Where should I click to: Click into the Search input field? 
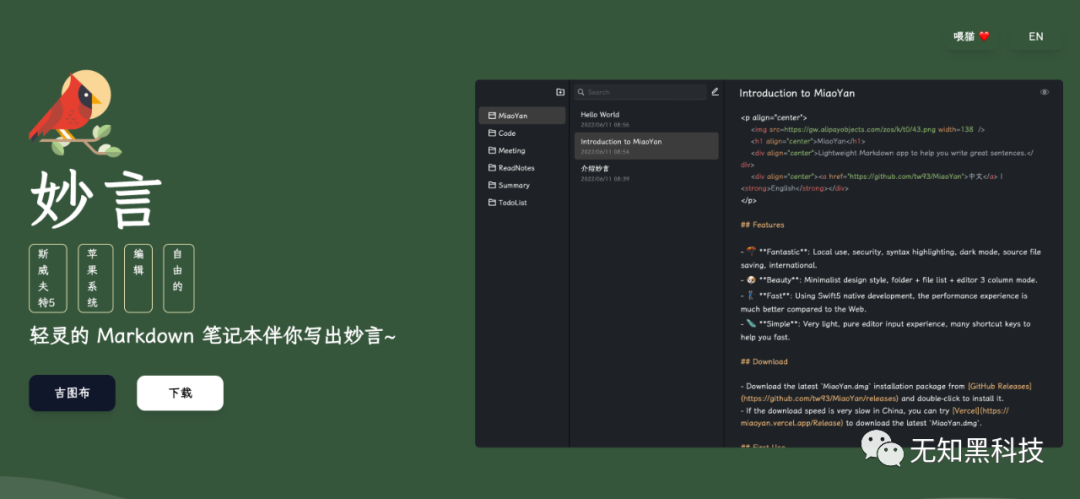click(641, 92)
